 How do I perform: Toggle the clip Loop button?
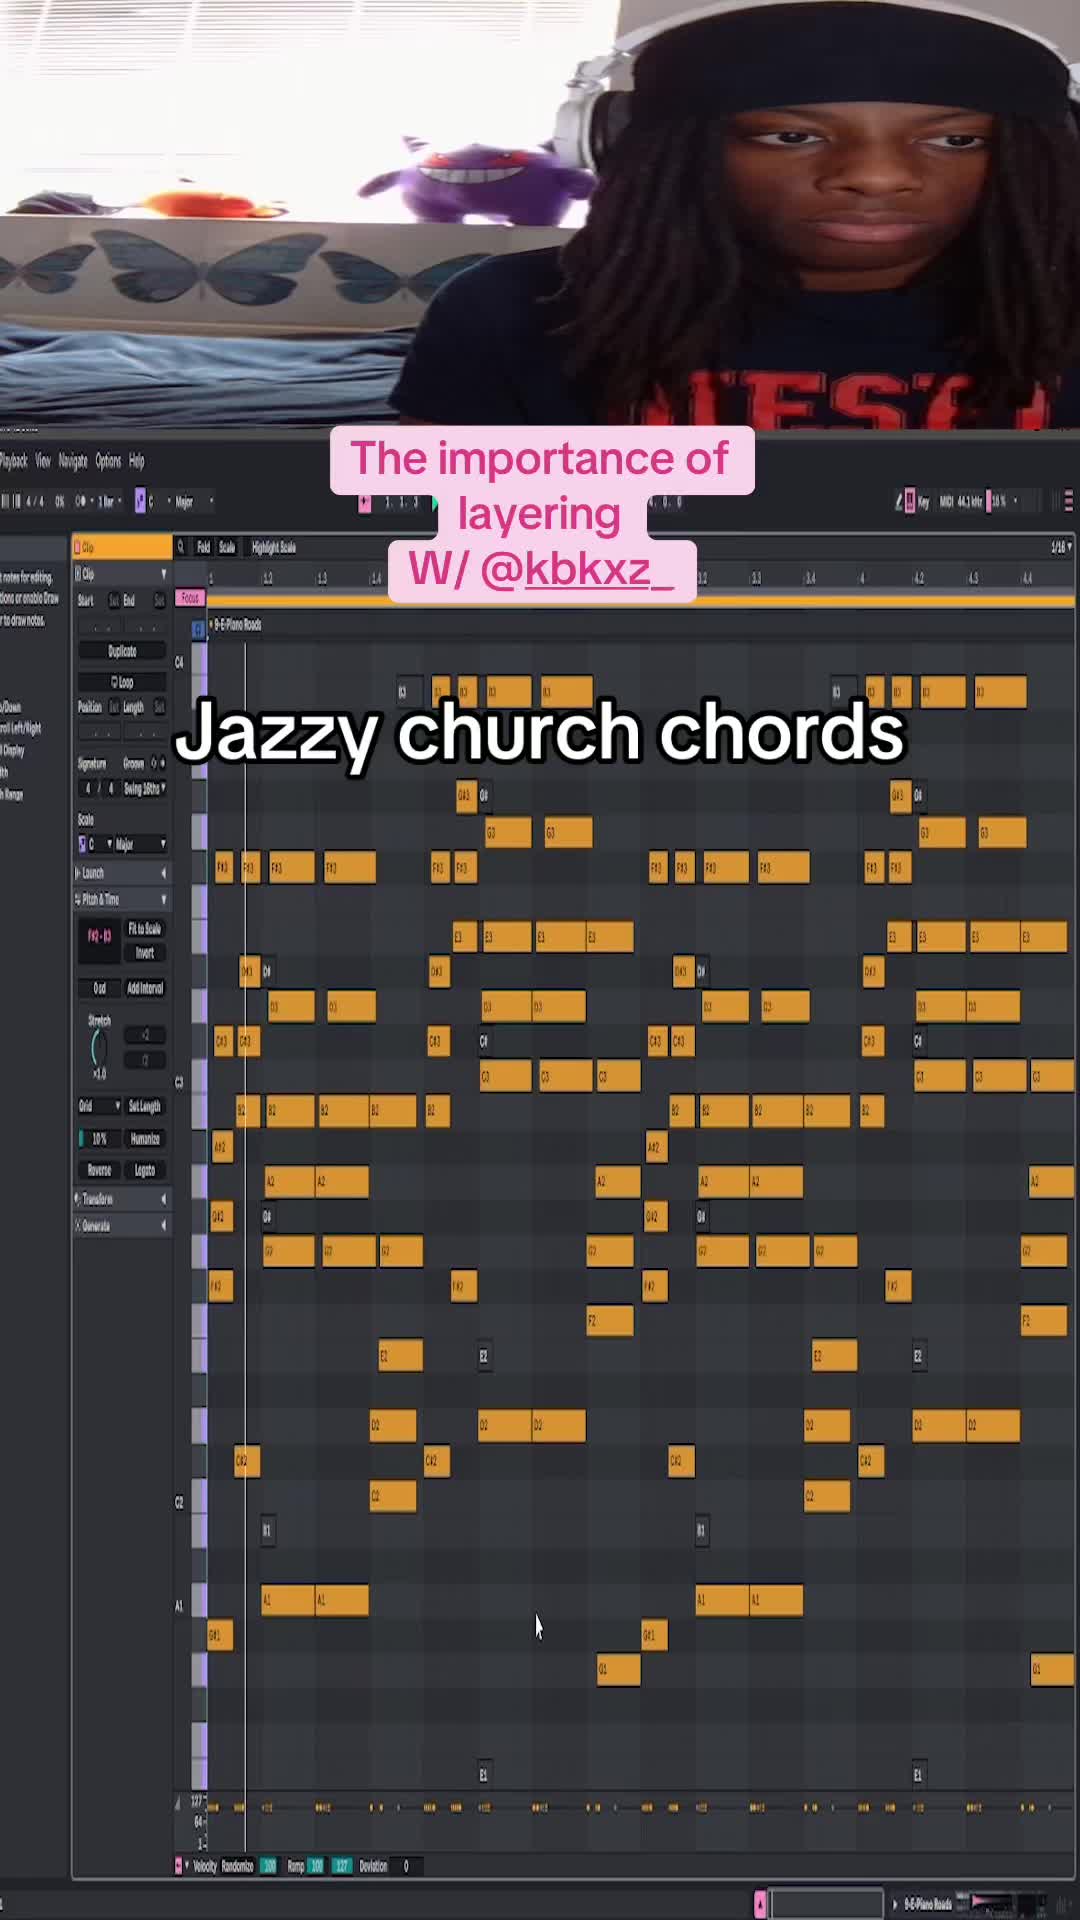tap(122, 682)
